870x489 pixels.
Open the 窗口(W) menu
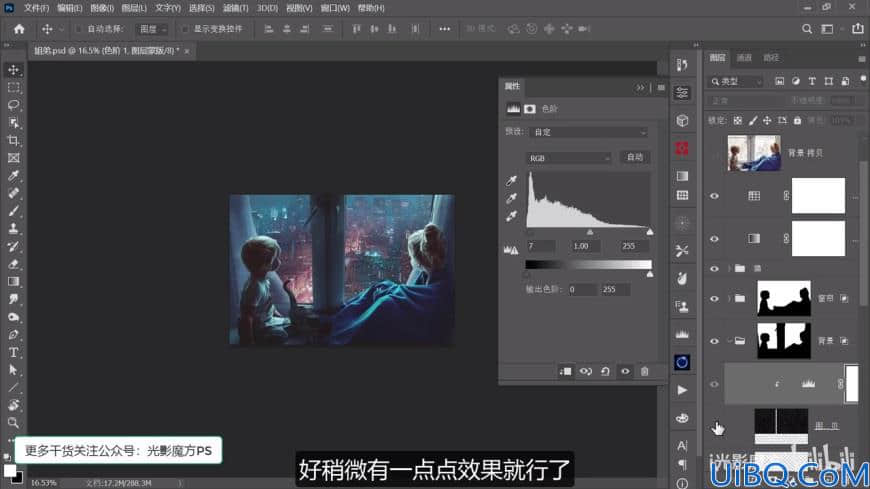coord(335,8)
